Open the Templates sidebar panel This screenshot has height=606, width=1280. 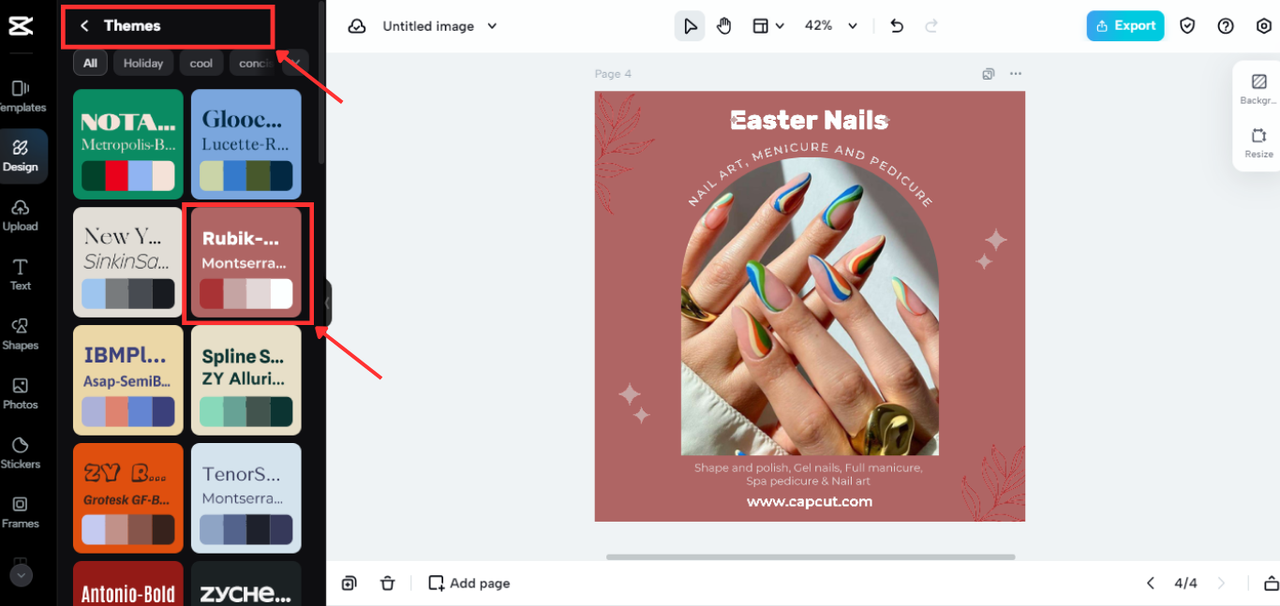pos(20,96)
